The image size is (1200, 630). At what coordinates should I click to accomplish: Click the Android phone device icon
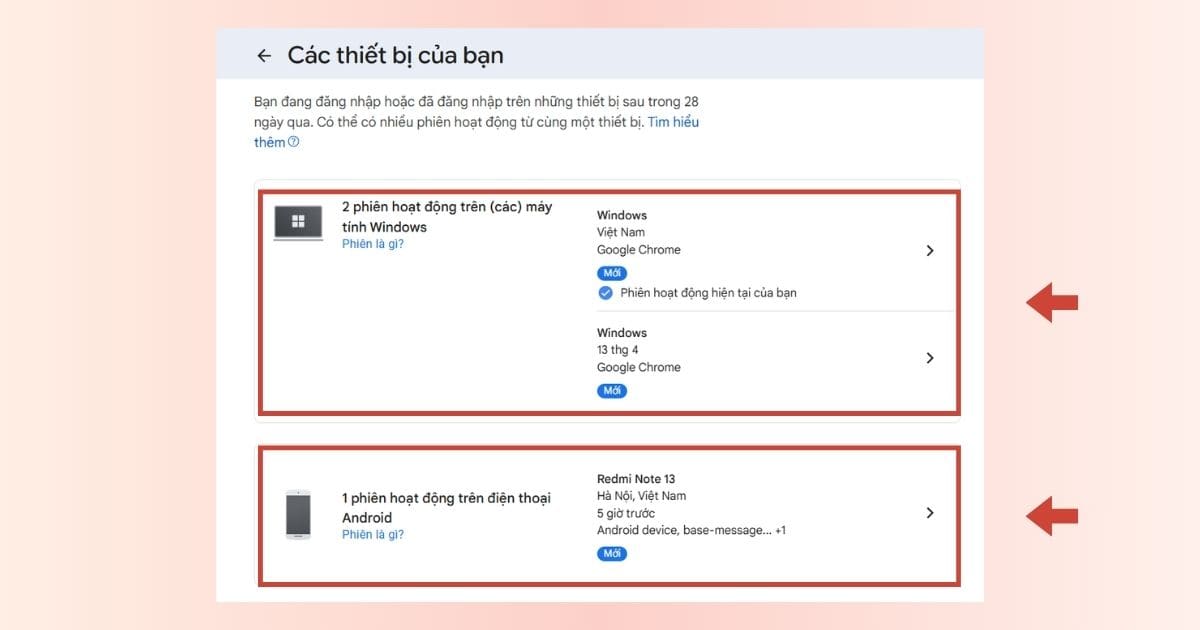[298, 515]
